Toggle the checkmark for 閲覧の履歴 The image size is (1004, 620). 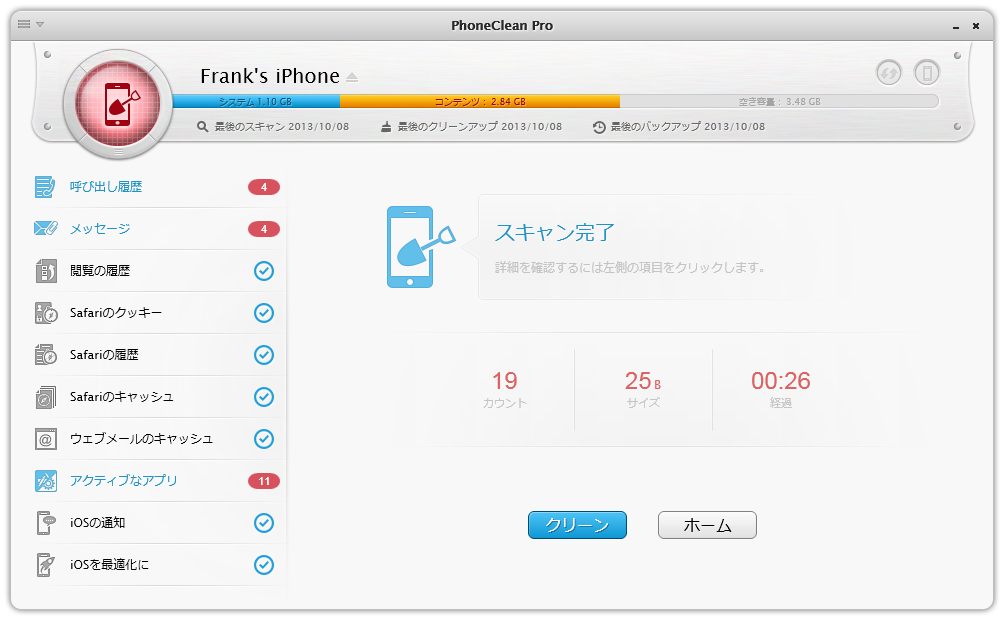264,271
